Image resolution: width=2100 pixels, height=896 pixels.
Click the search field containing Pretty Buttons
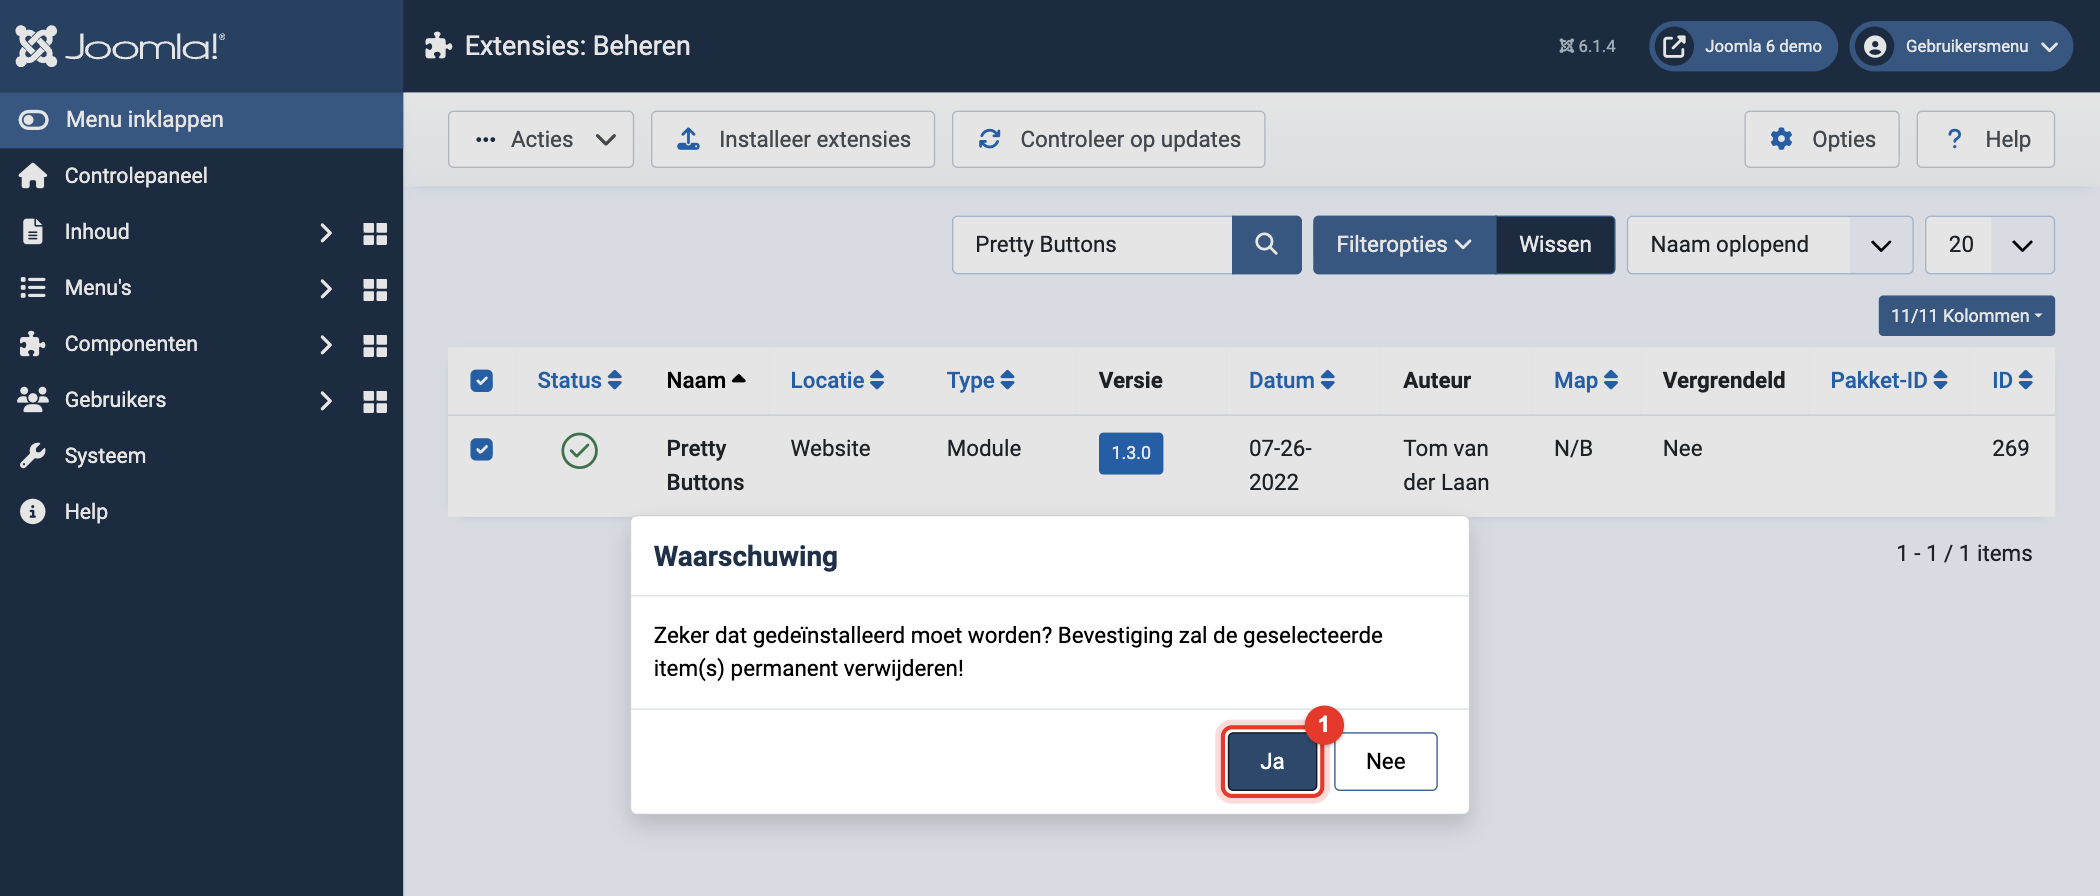click(1092, 245)
